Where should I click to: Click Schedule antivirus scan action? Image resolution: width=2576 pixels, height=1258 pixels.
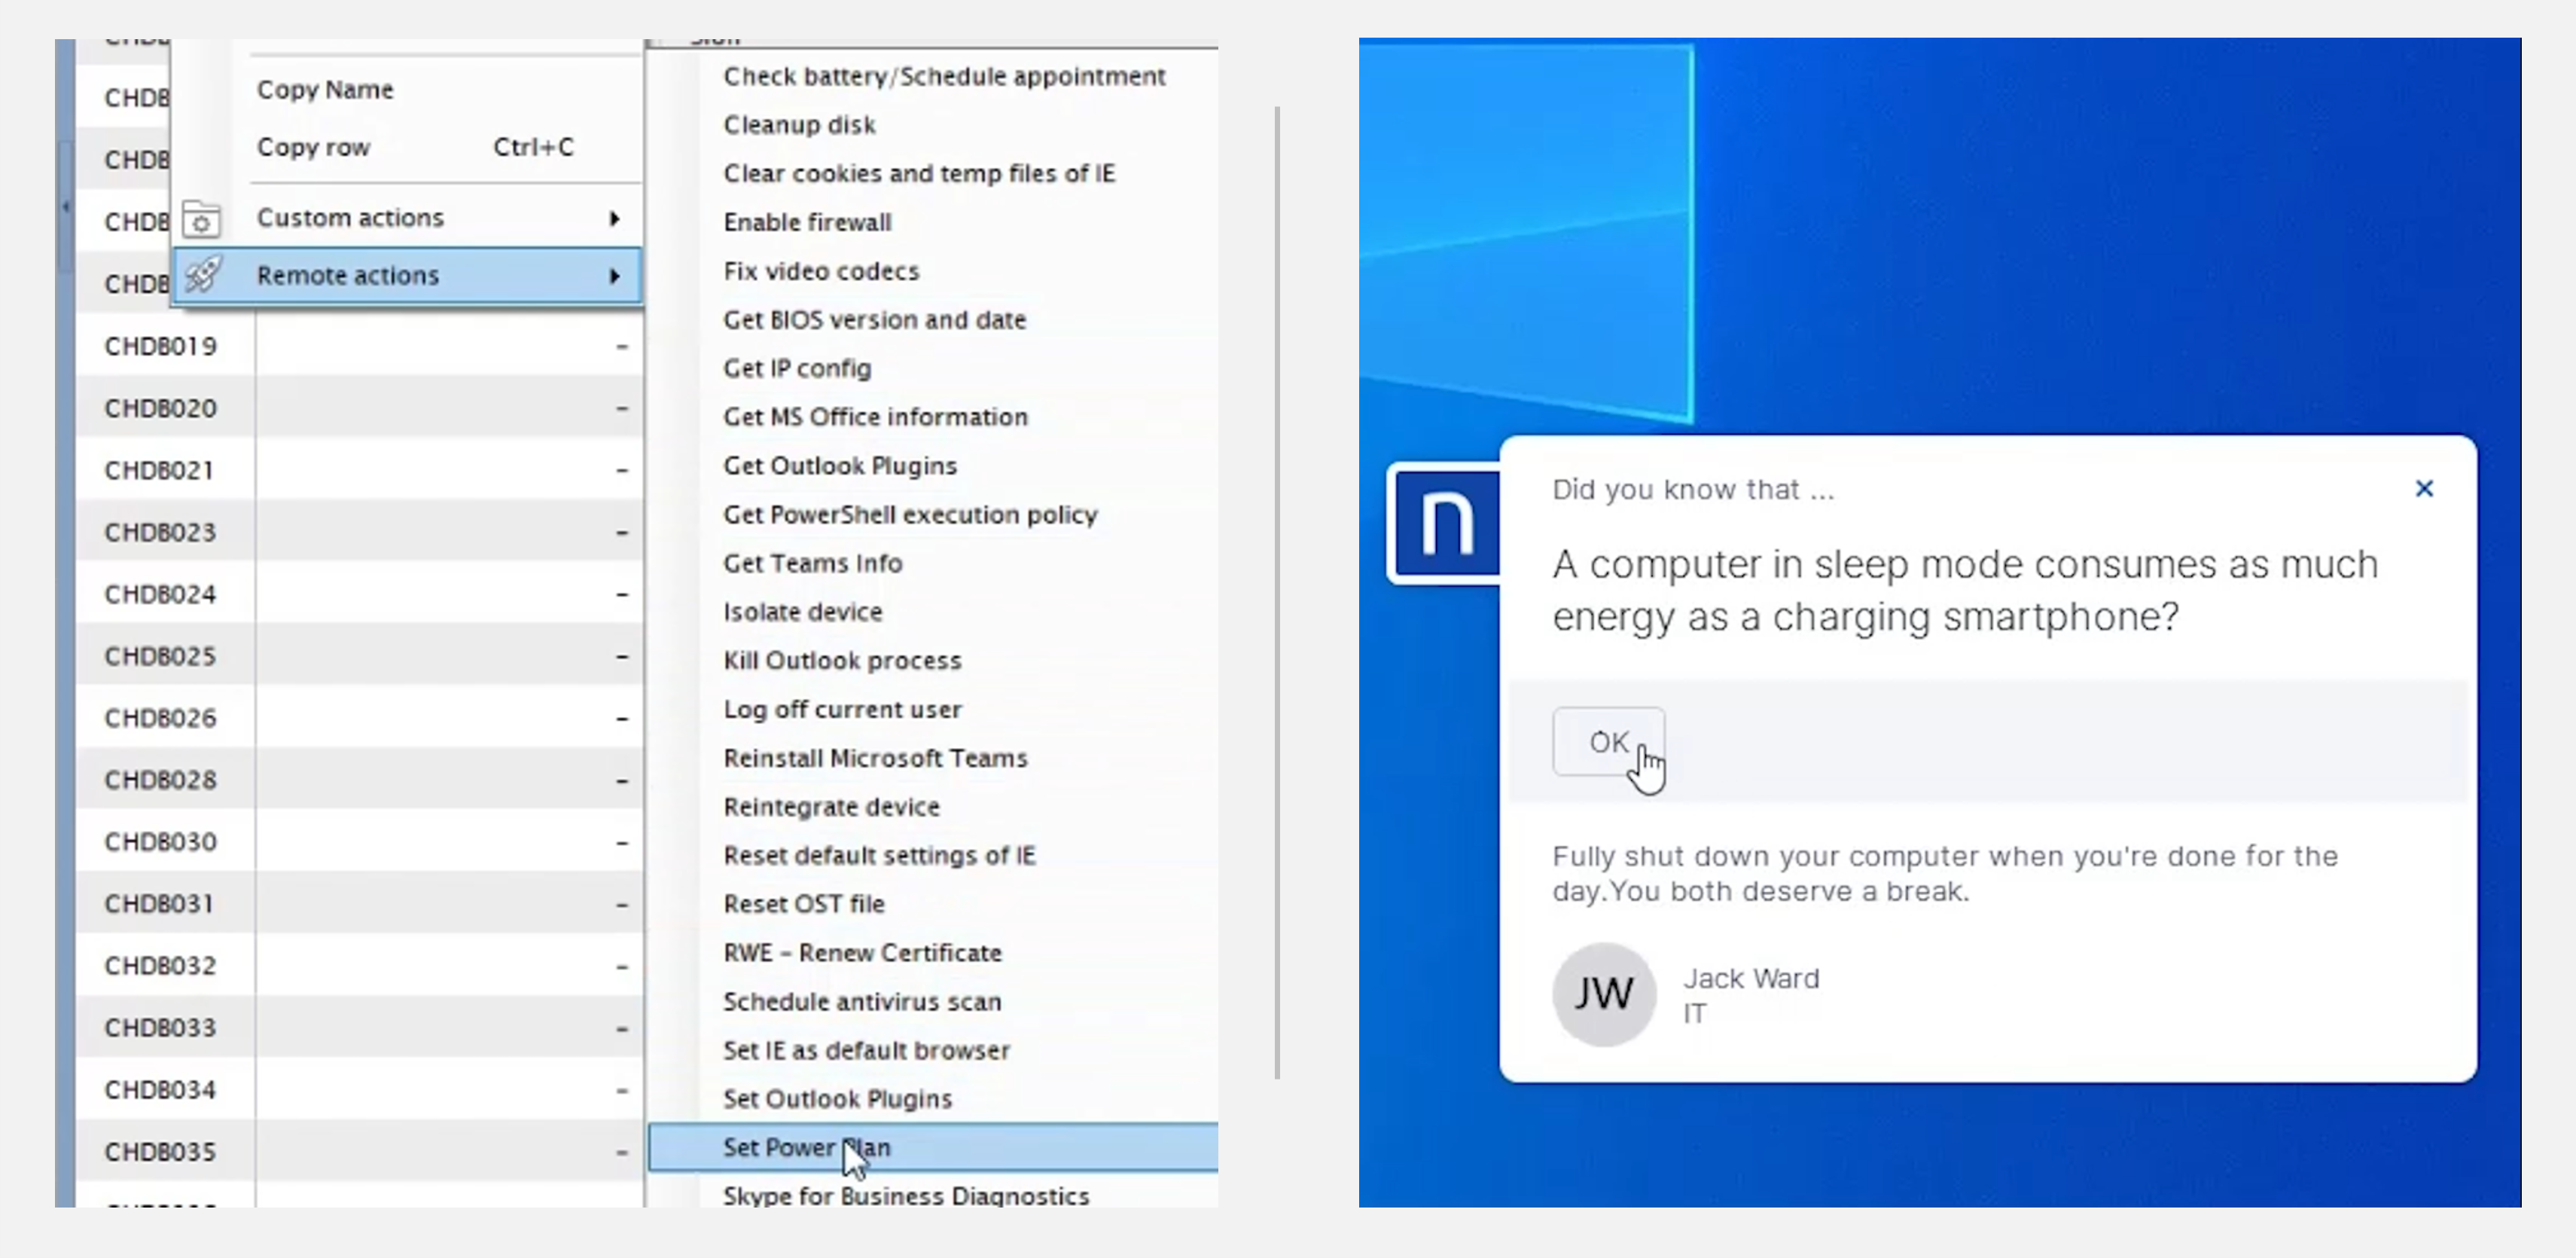[x=861, y=1002]
